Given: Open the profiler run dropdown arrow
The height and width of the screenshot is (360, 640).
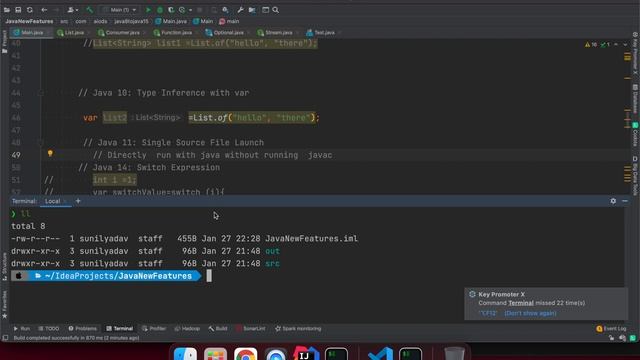Looking at the screenshot, I should point(190,10).
